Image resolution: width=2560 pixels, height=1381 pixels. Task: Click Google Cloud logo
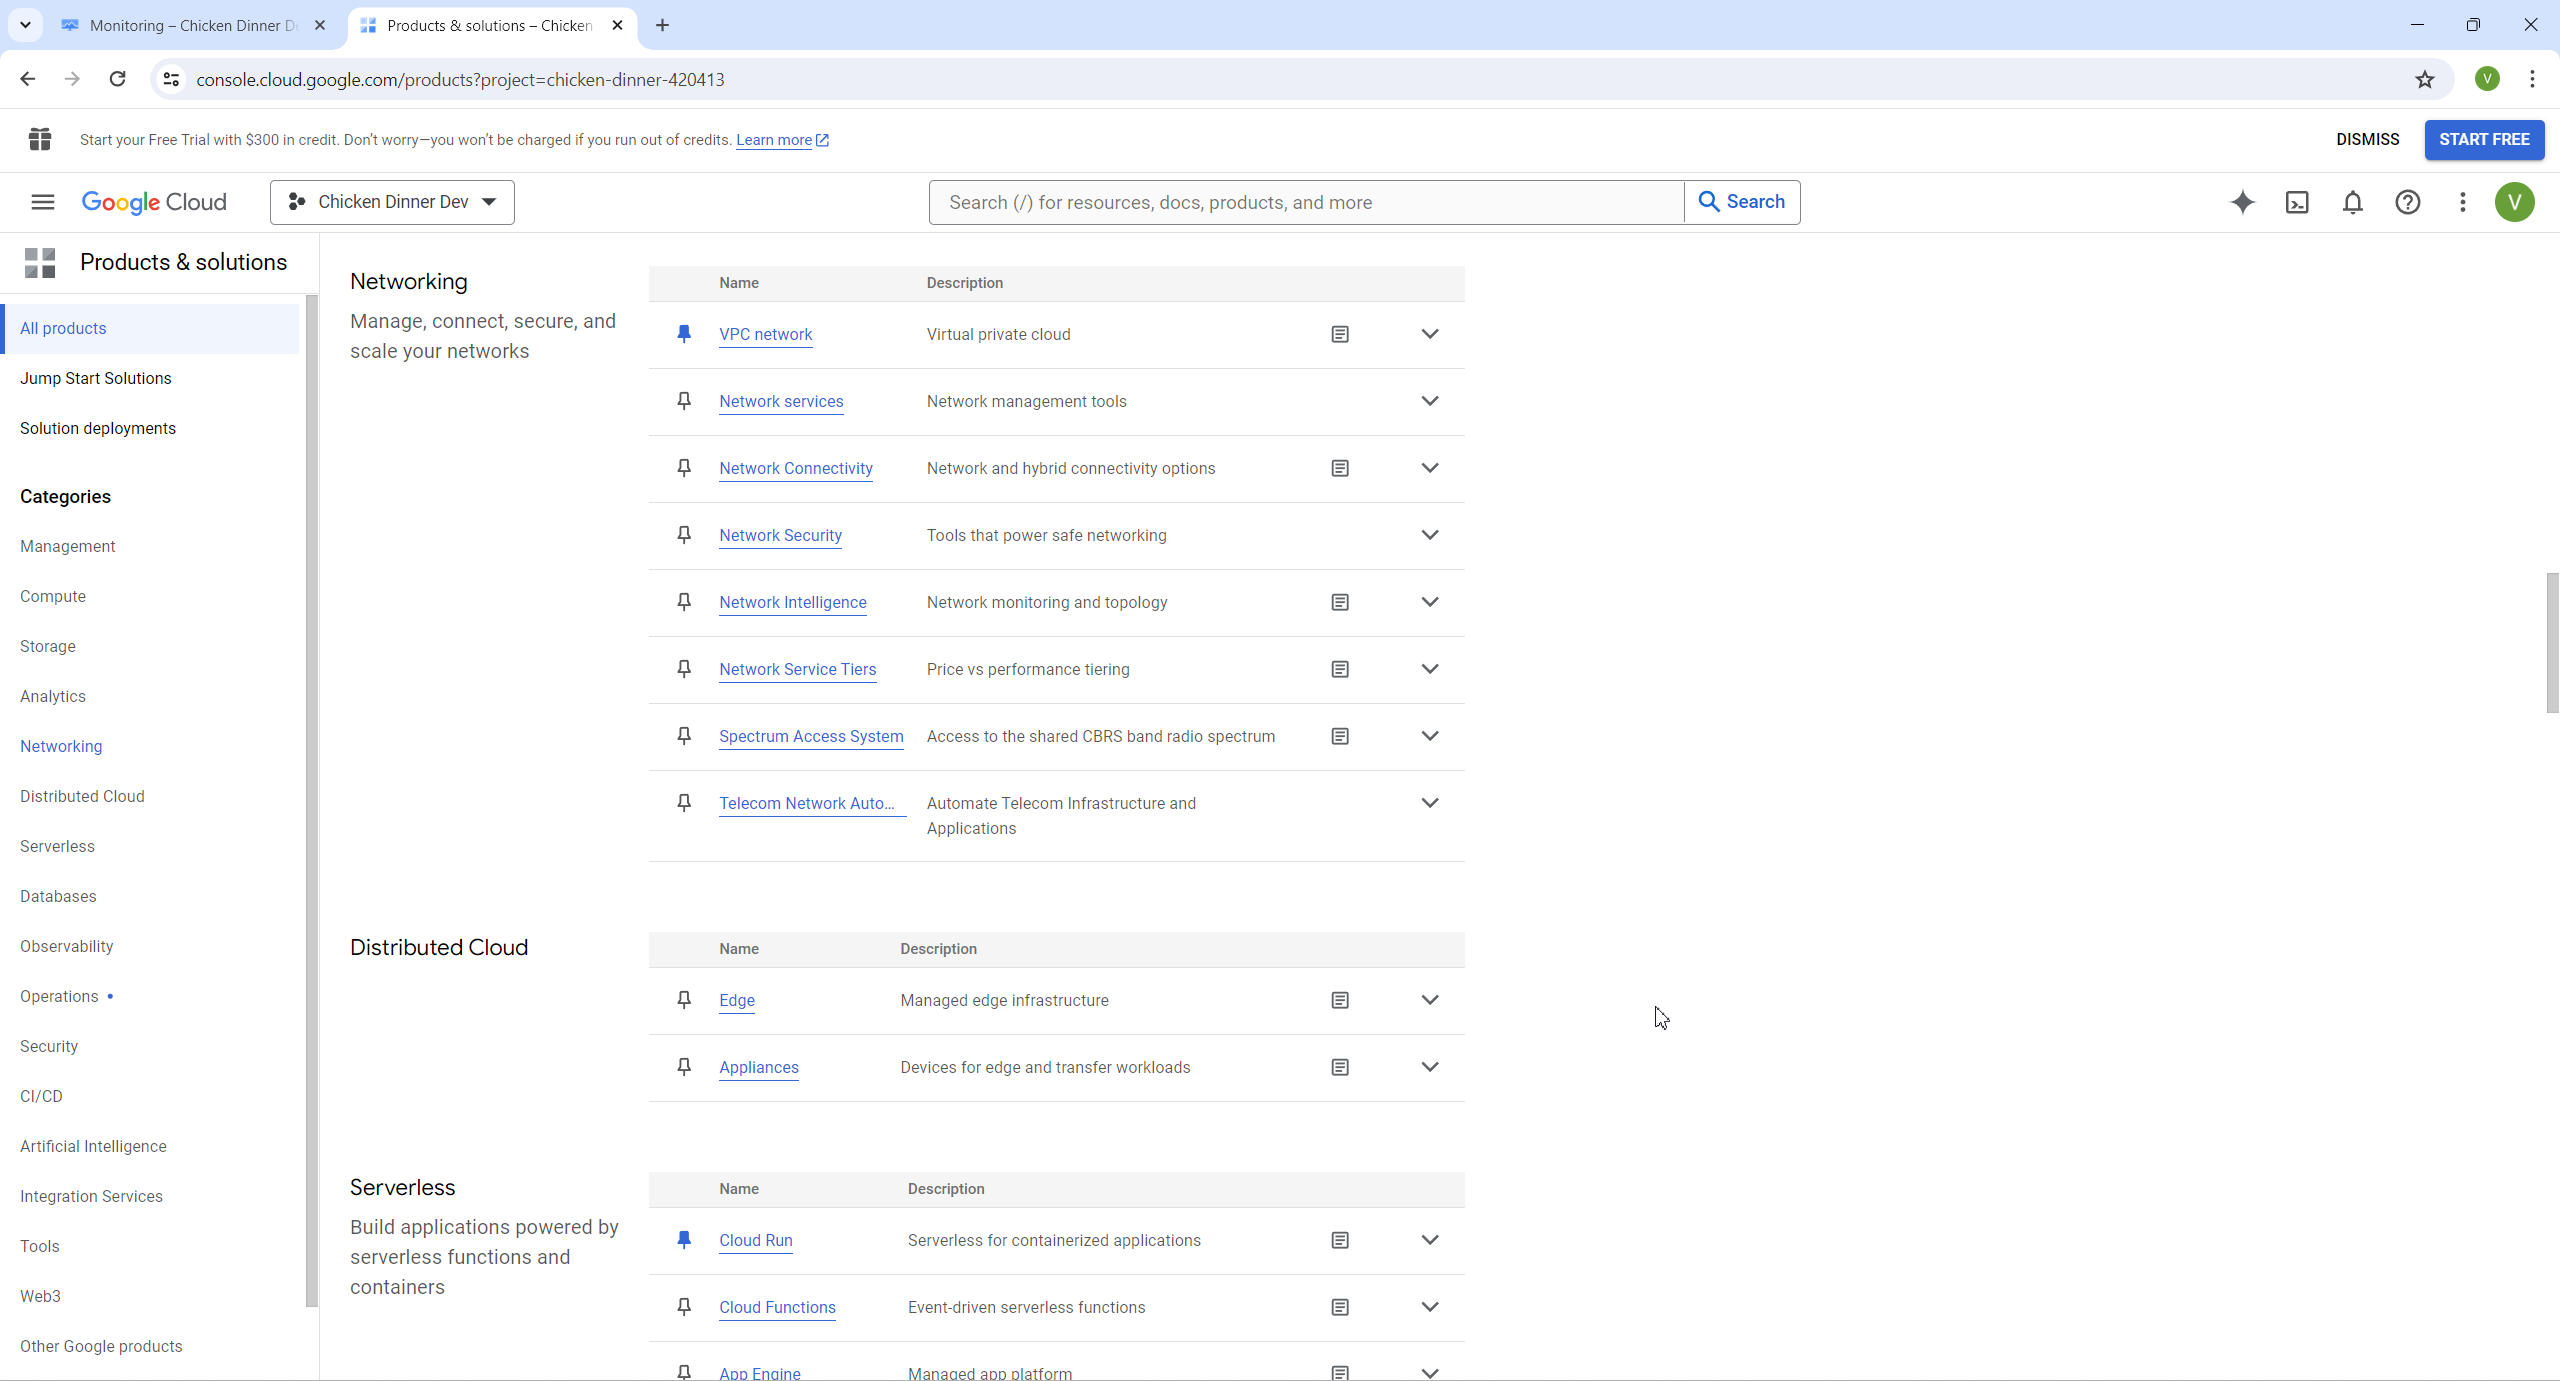coord(154,202)
